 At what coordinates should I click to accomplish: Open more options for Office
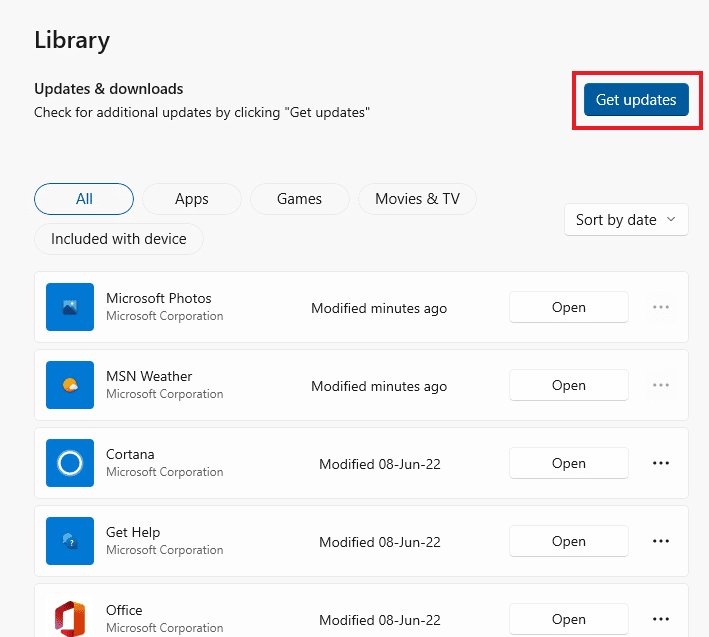pyautogui.click(x=660, y=619)
